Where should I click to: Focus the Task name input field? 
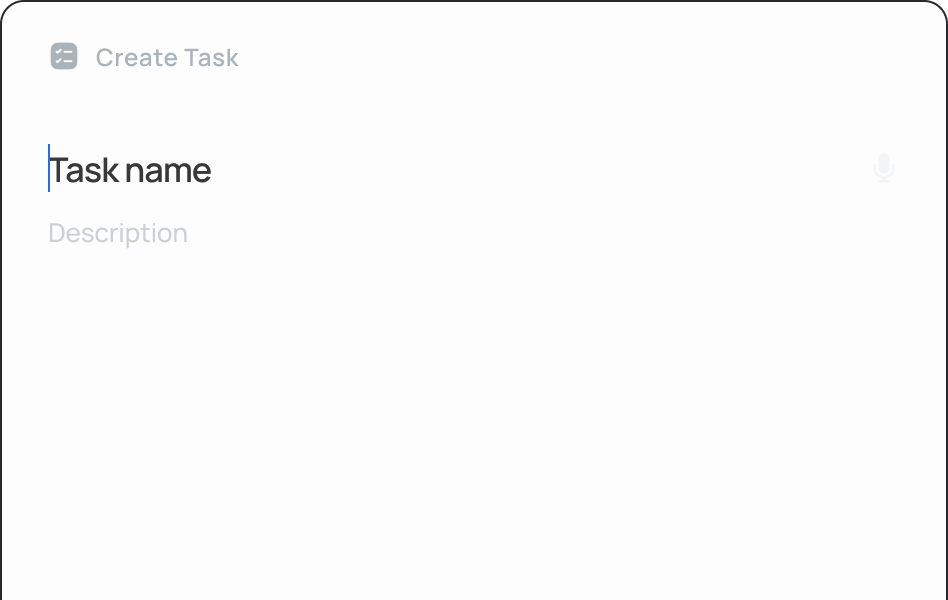(400, 170)
